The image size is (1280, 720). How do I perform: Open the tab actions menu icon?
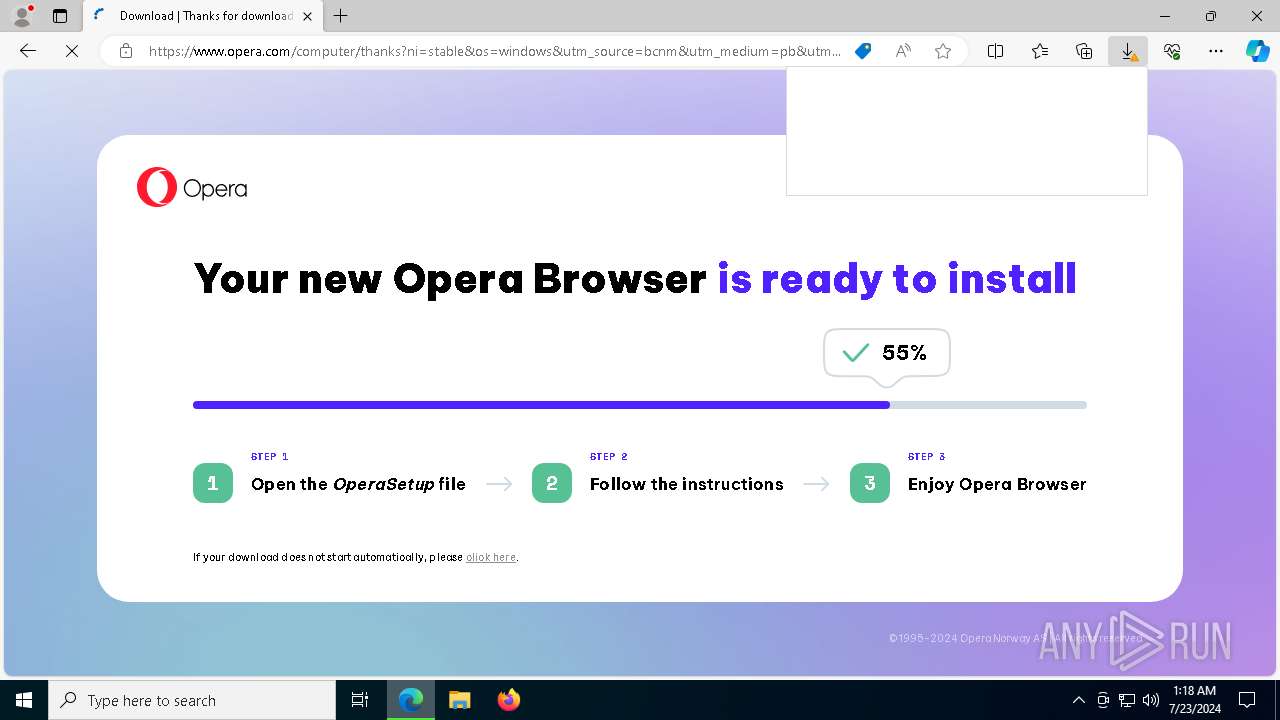pyautogui.click(x=60, y=16)
